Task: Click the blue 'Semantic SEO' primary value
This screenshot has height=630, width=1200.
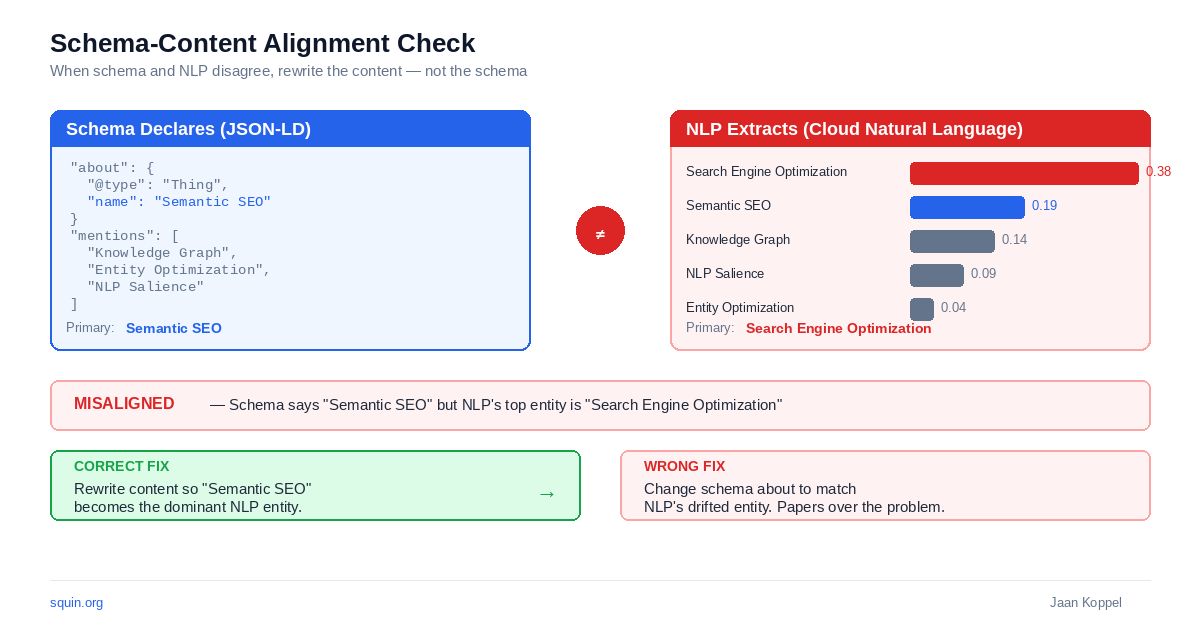Action: (174, 328)
